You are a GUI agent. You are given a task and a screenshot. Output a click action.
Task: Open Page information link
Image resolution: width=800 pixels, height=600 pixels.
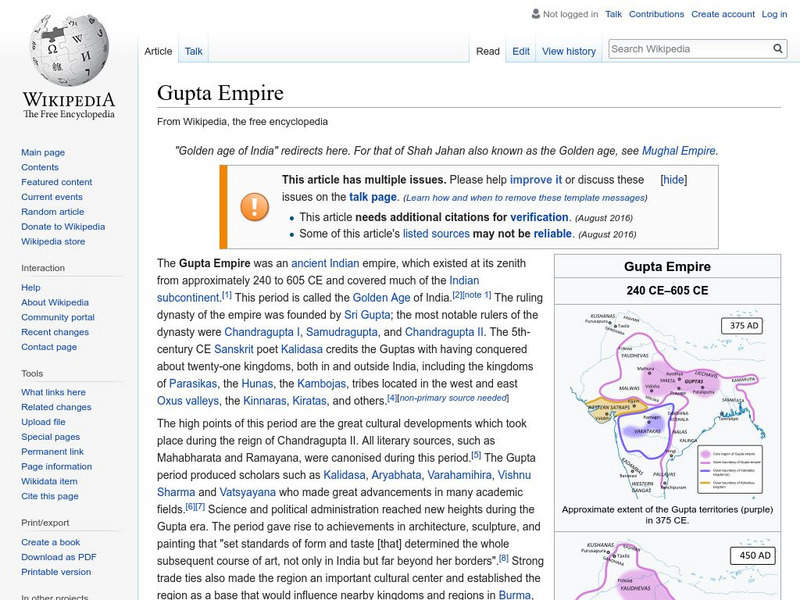pos(57,466)
